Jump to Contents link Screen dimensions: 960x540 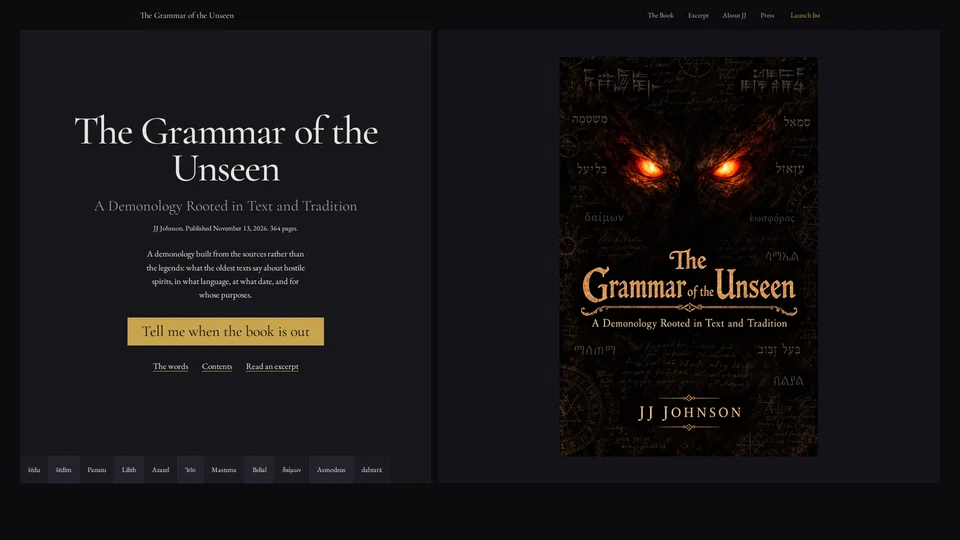217,366
